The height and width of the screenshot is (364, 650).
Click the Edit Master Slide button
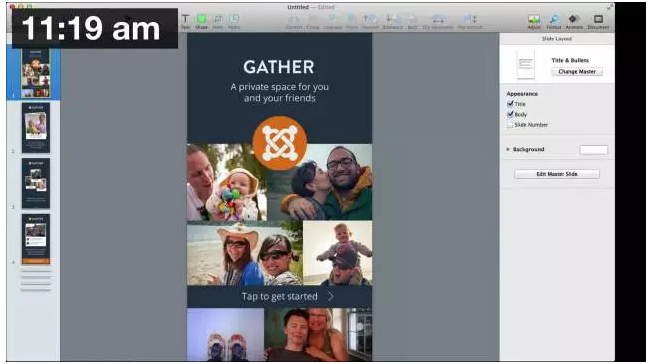click(557, 174)
